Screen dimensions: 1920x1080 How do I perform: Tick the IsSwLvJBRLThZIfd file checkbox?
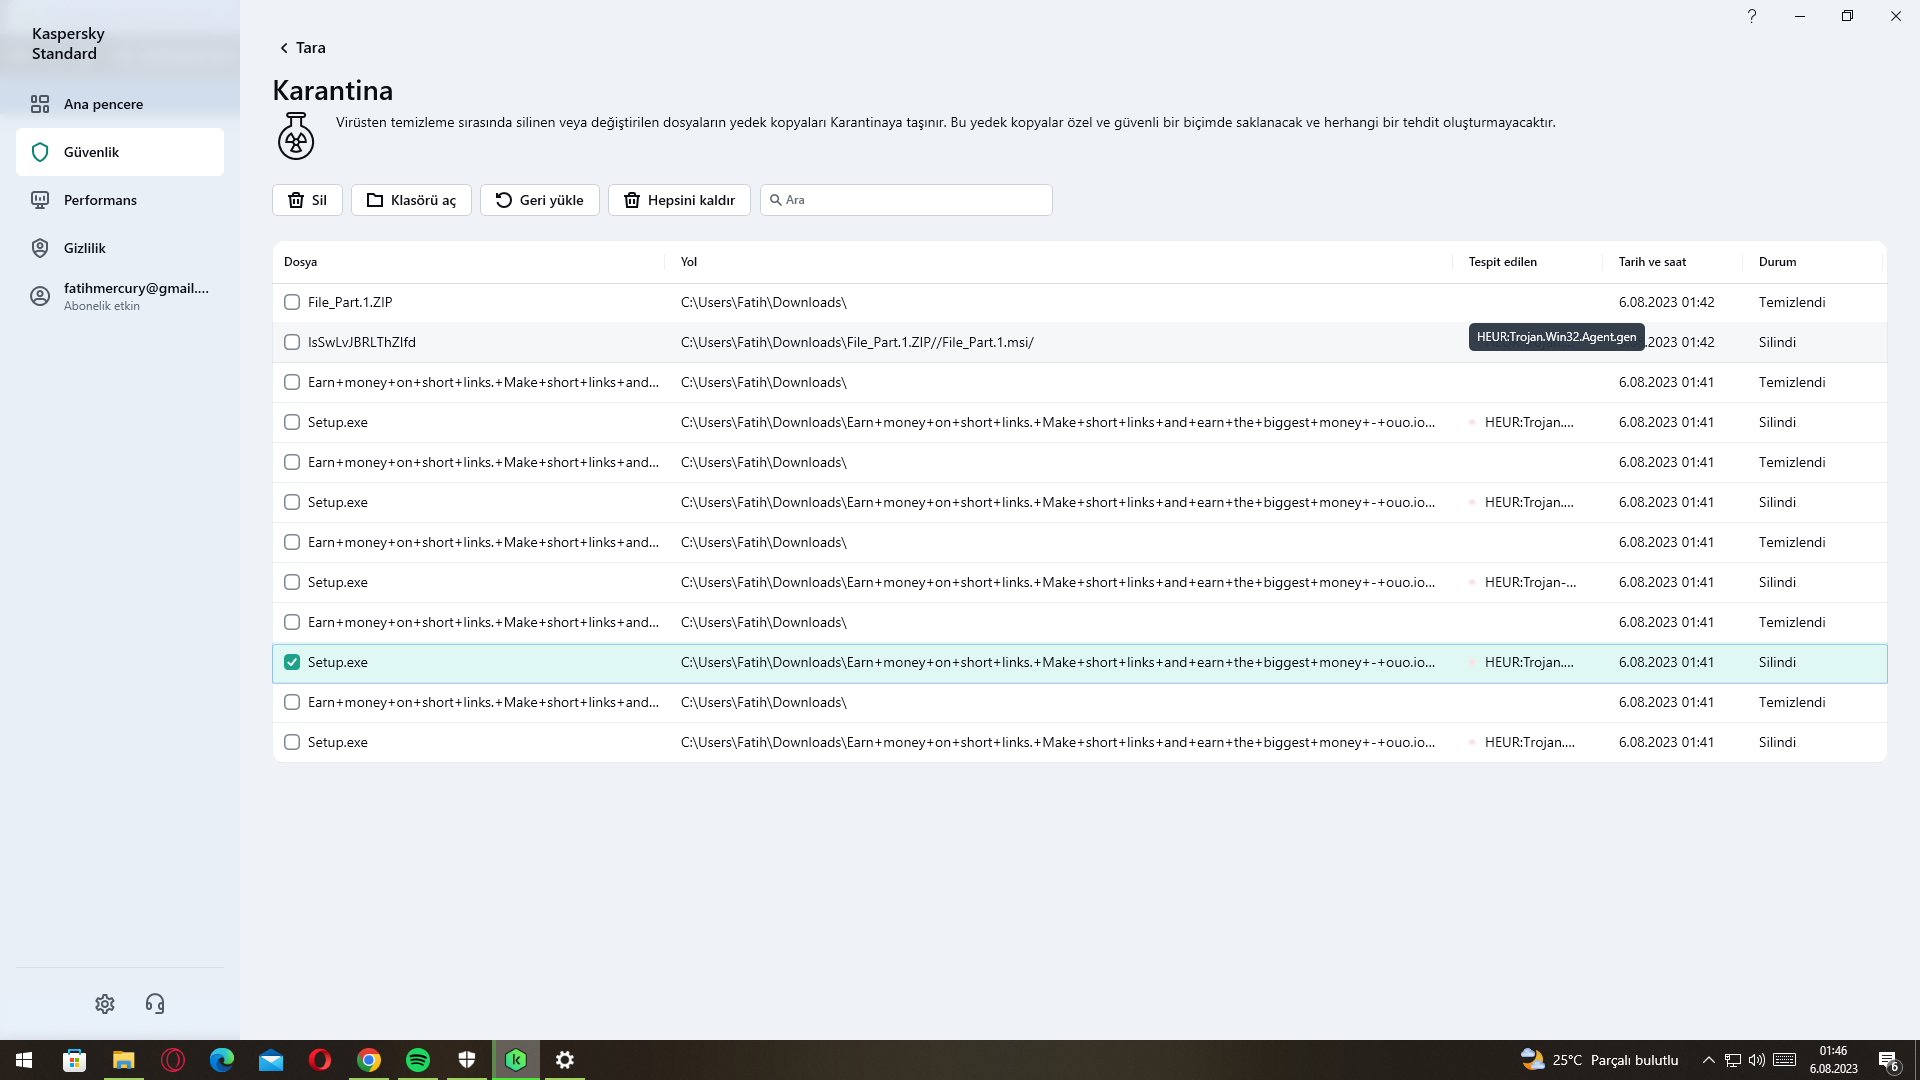pyautogui.click(x=292, y=342)
